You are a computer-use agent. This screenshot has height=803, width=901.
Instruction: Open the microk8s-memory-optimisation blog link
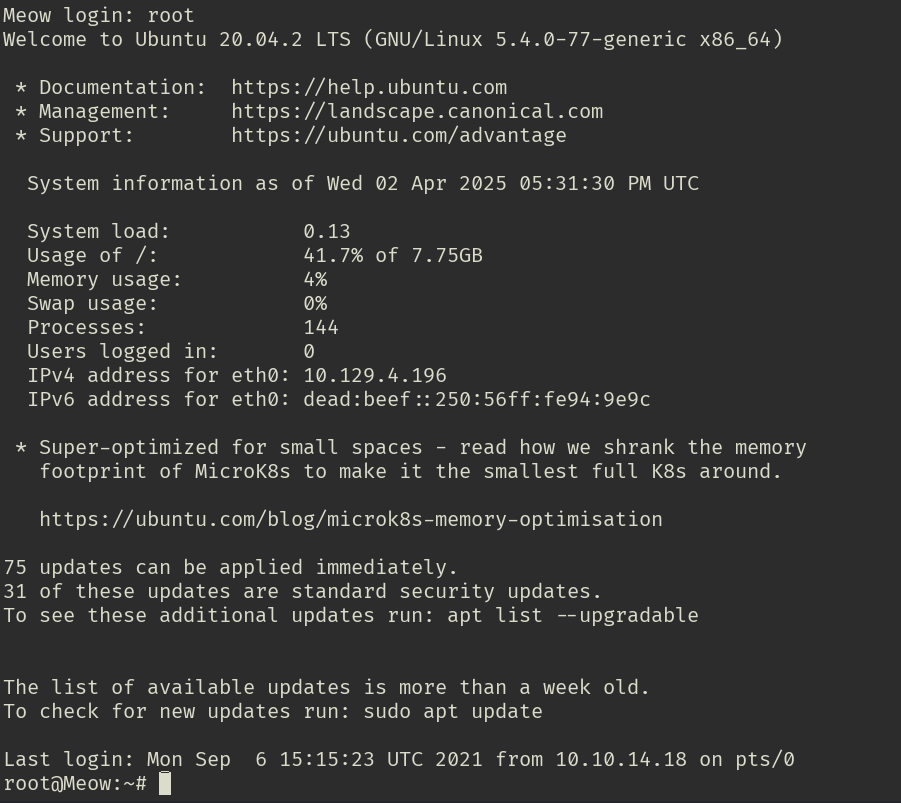(x=351, y=520)
